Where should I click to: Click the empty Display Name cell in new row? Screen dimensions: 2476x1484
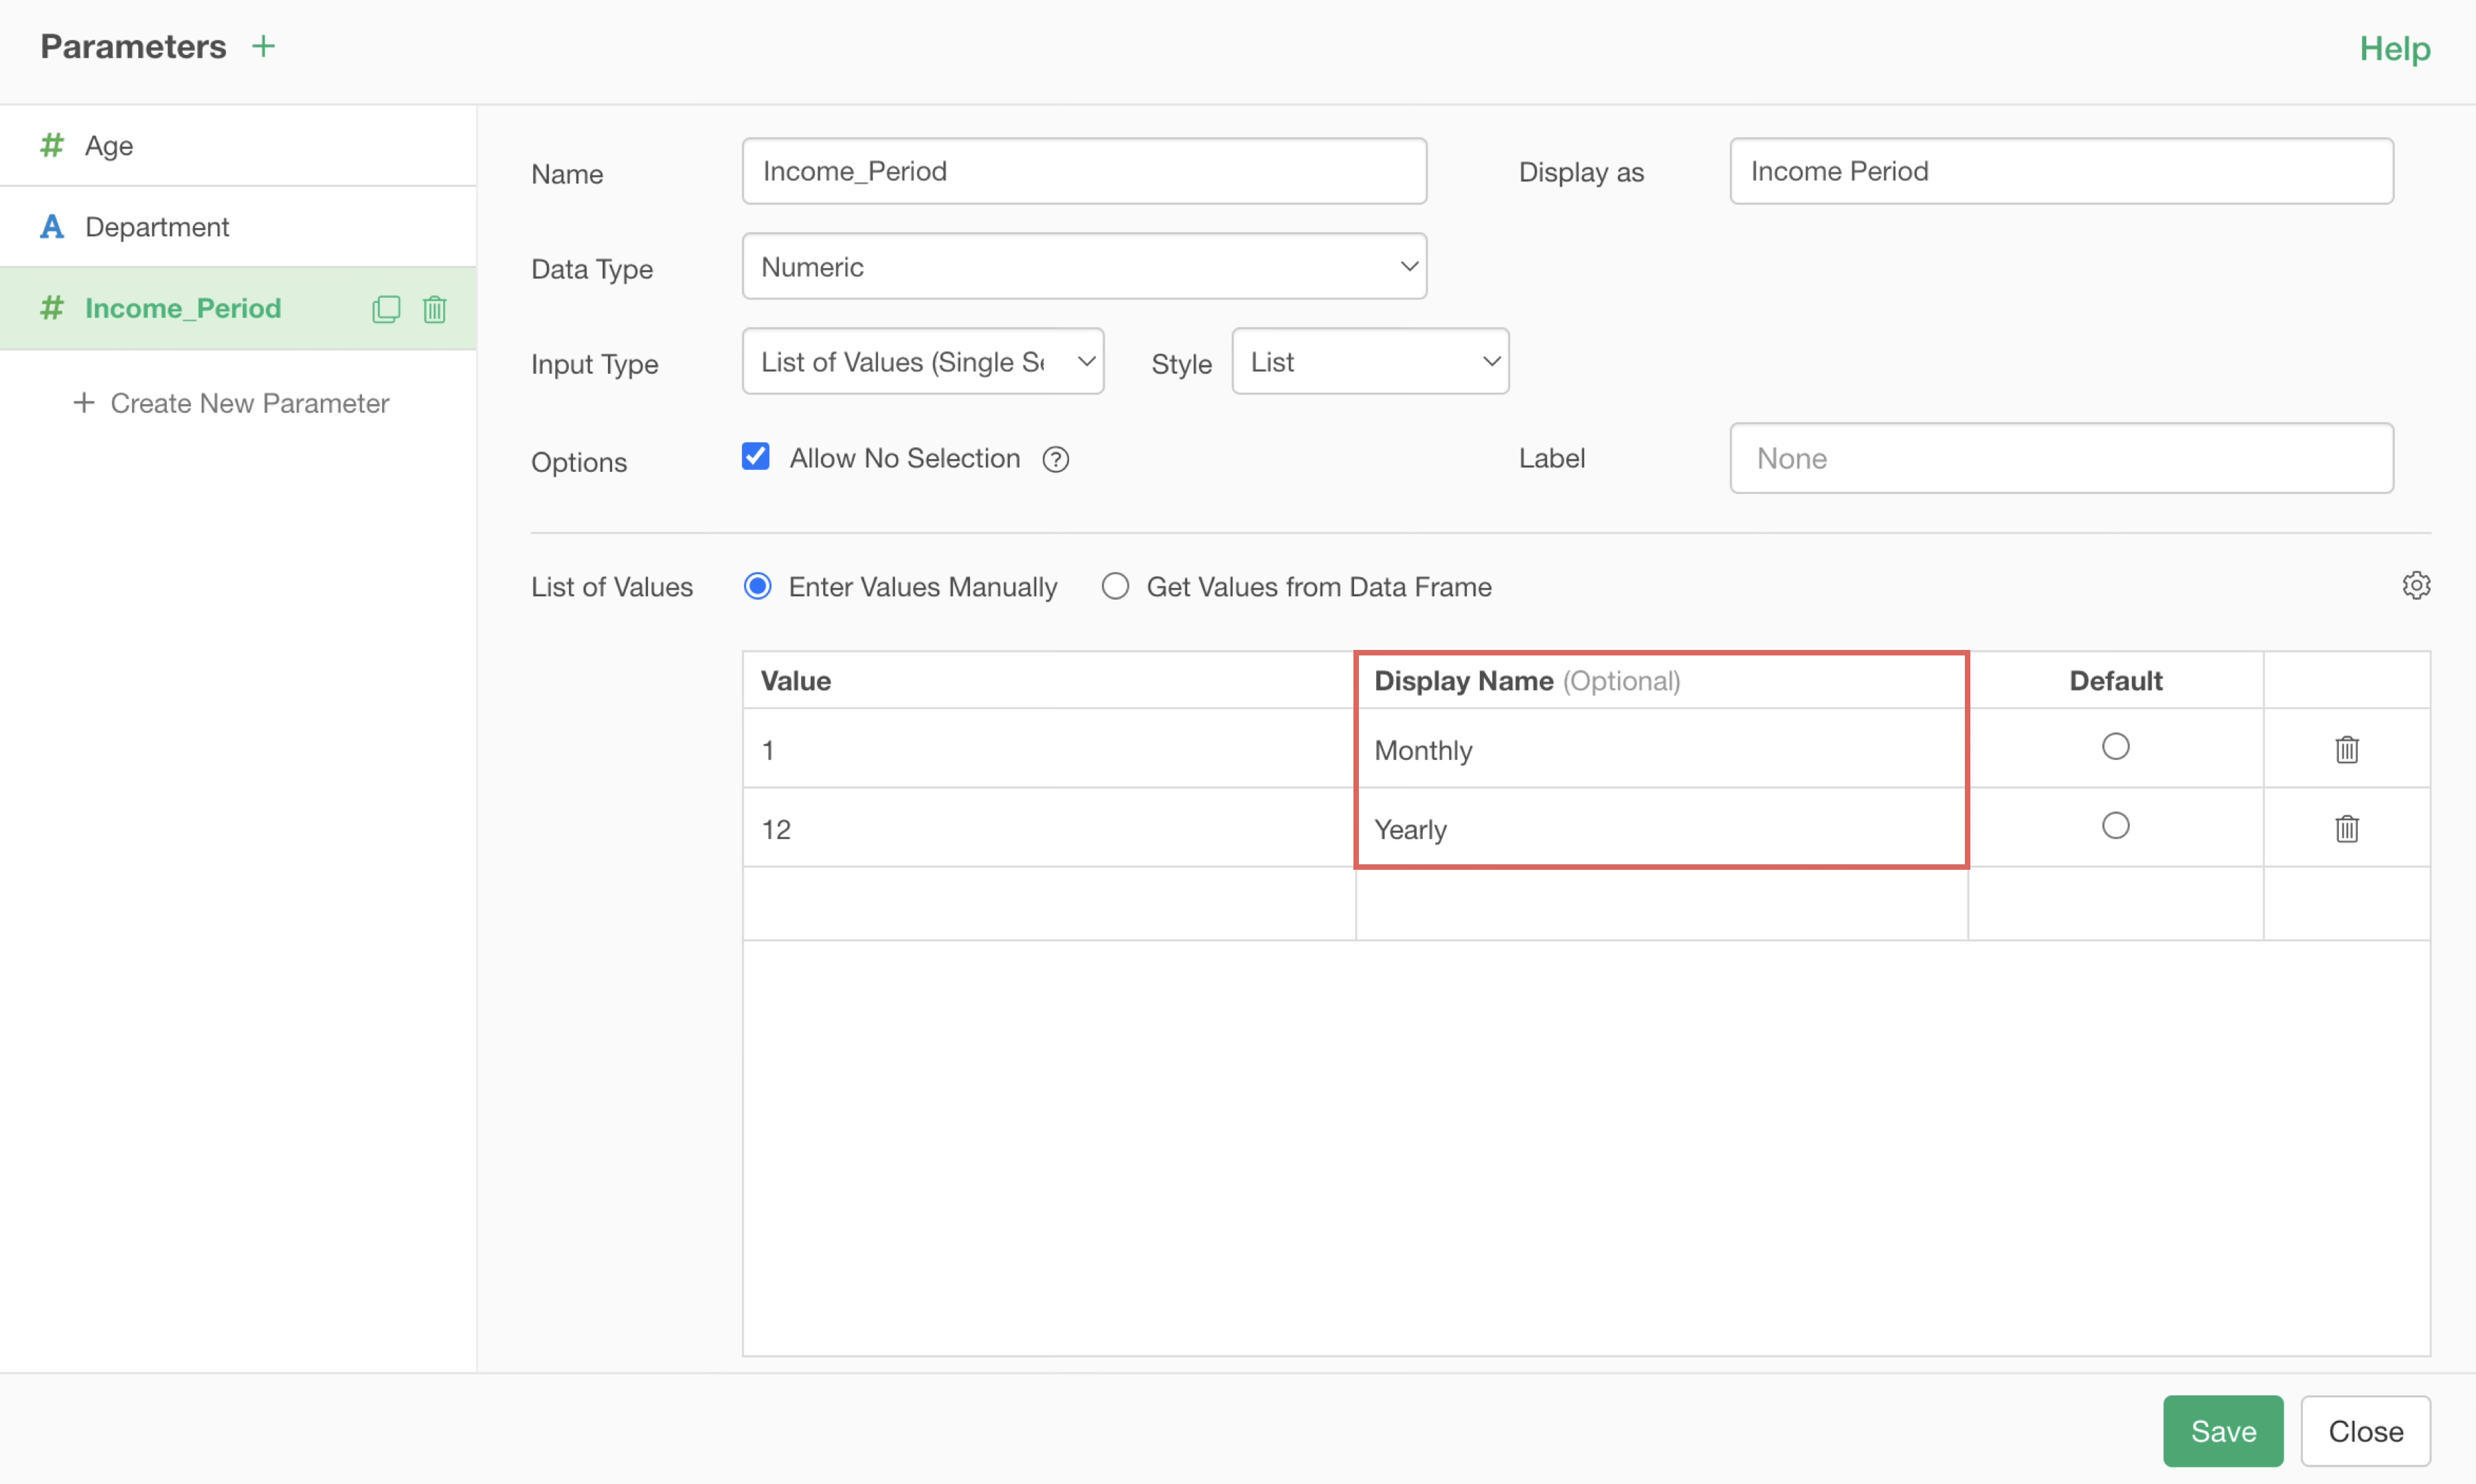(x=1661, y=903)
